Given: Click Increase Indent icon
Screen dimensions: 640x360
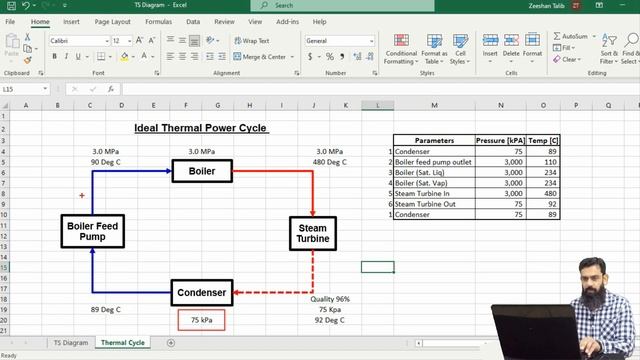Looking at the screenshot, I should (222, 56).
